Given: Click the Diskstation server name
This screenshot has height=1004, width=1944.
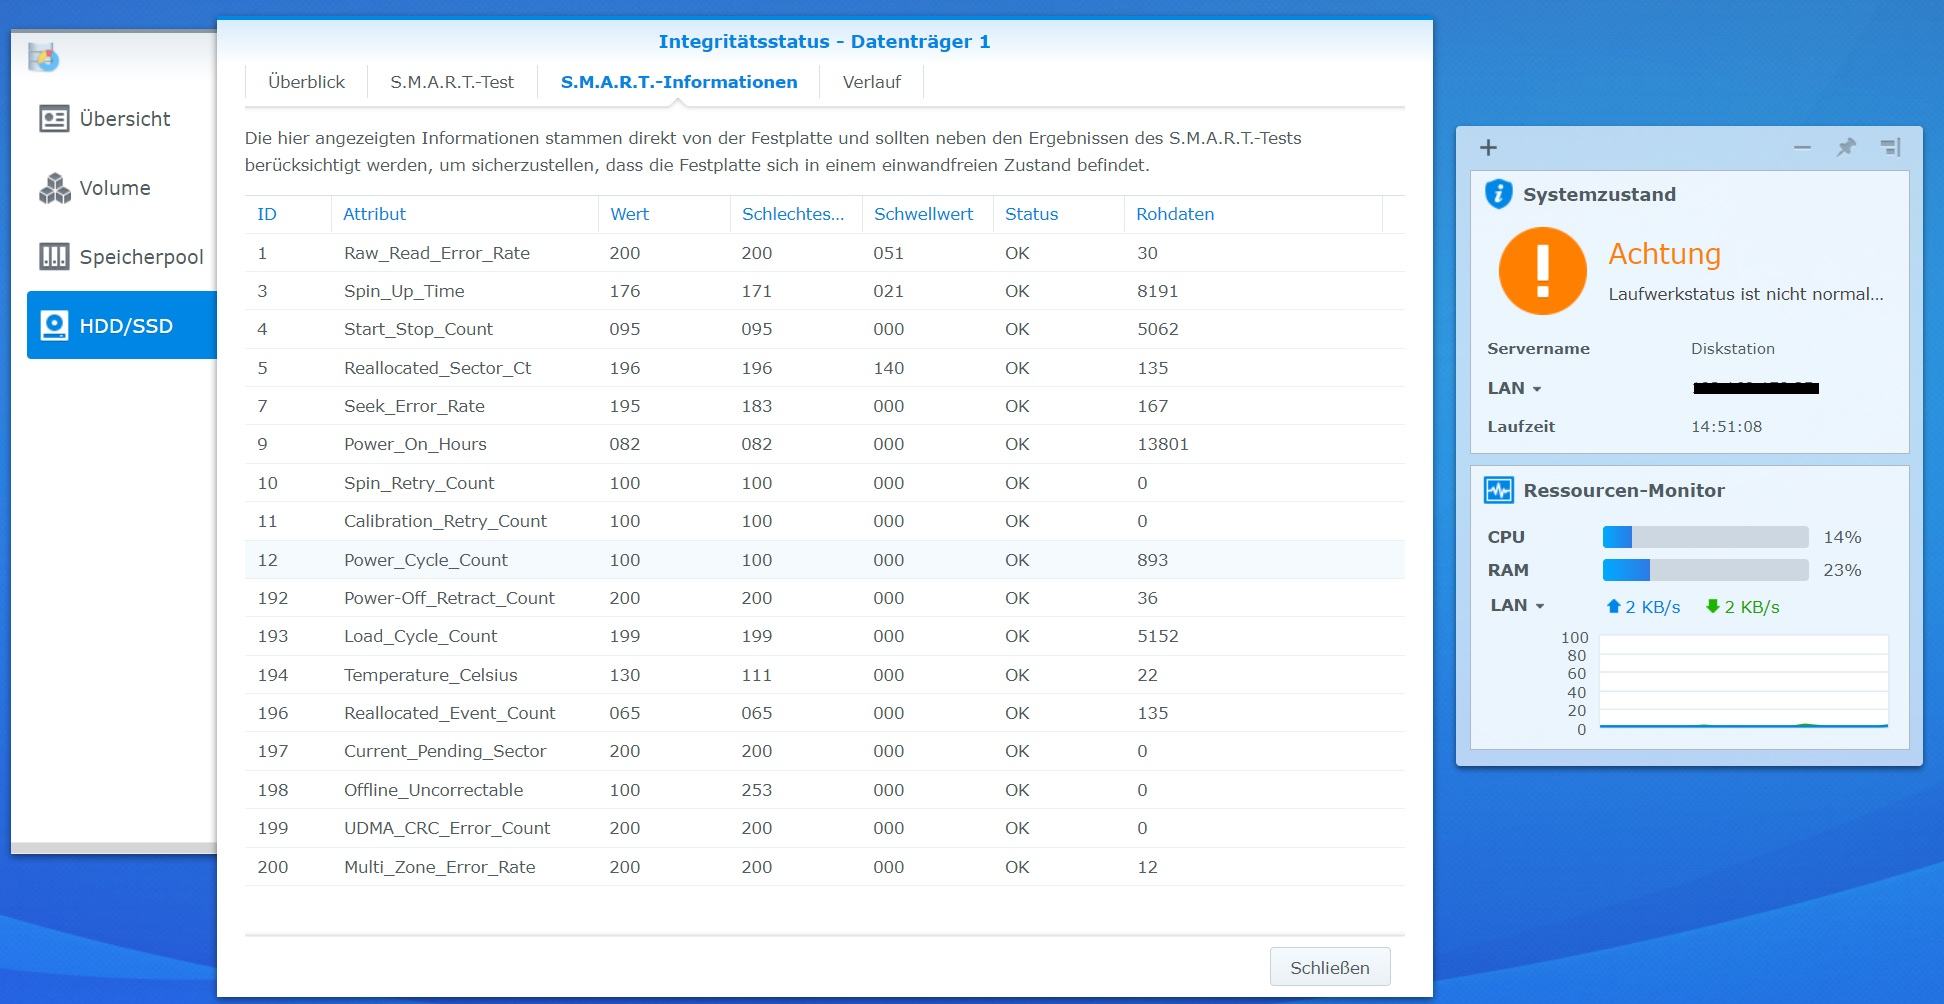Looking at the screenshot, I should click(1733, 349).
